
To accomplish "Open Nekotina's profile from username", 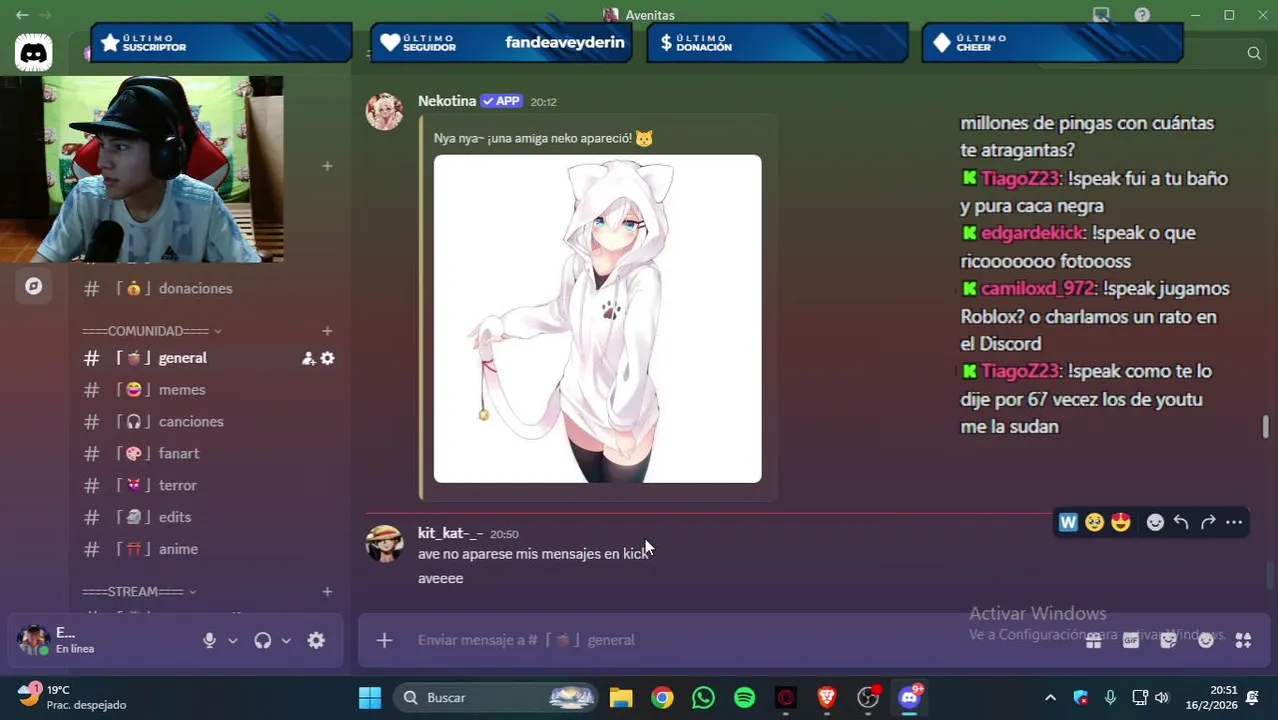I will click(x=447, y=101).
